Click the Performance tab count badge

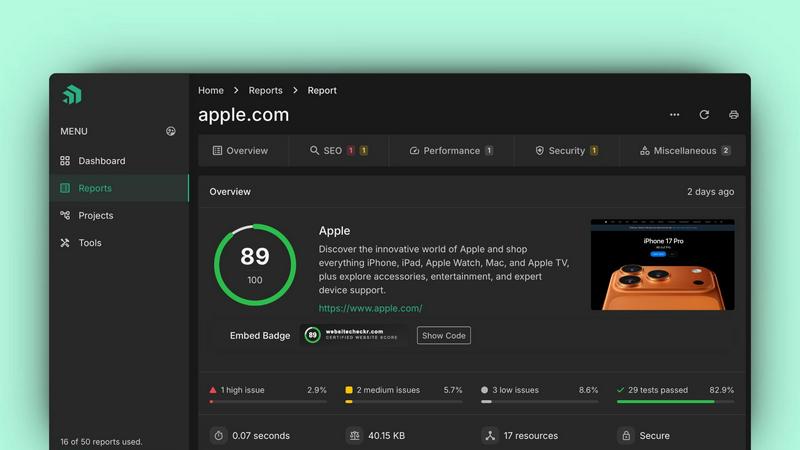click(x=489, y=151)
